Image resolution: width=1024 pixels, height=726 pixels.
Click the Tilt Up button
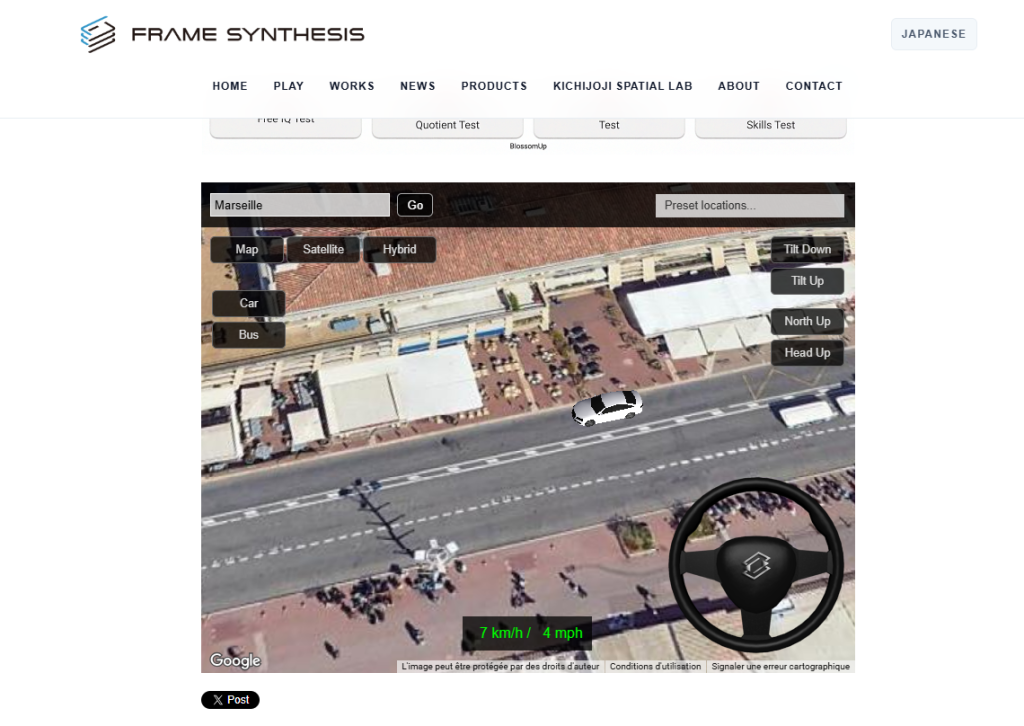807,281
